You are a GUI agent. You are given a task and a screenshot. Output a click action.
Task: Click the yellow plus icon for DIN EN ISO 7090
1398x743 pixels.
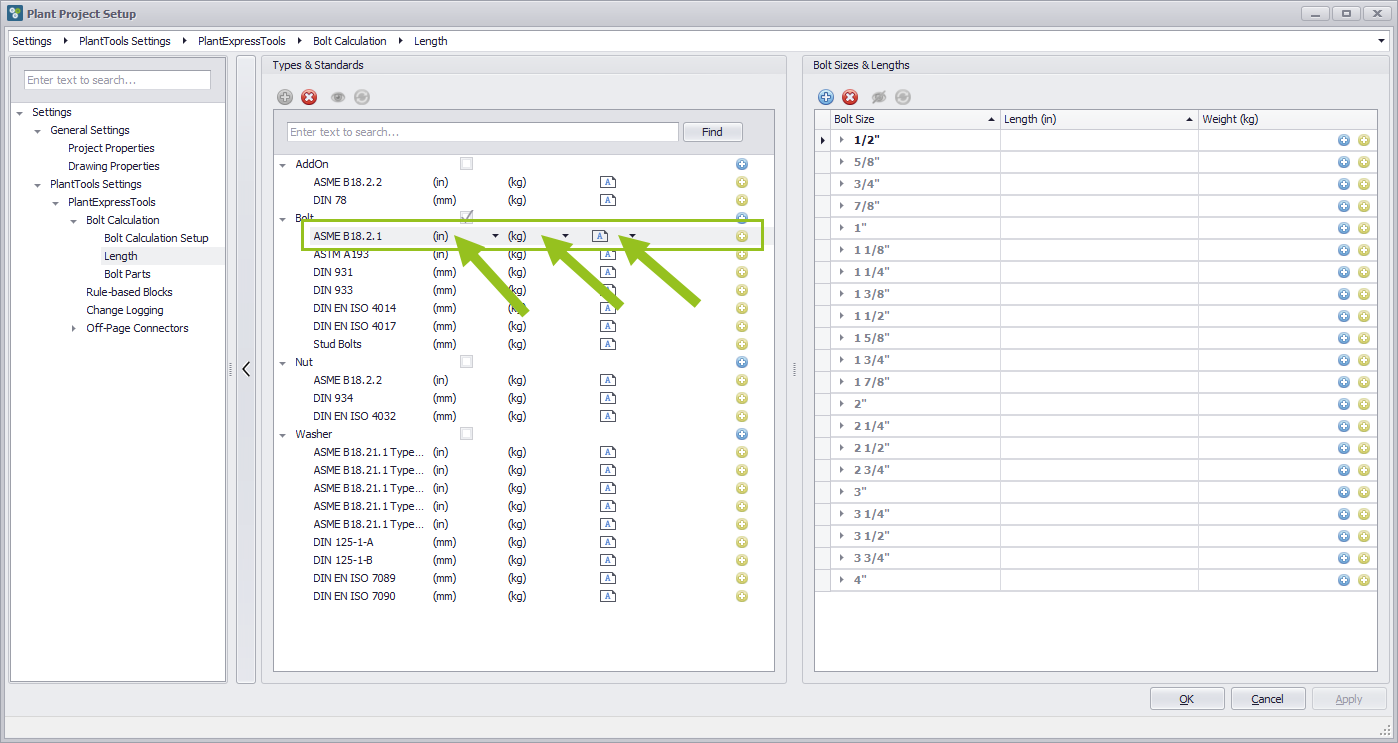742,596
